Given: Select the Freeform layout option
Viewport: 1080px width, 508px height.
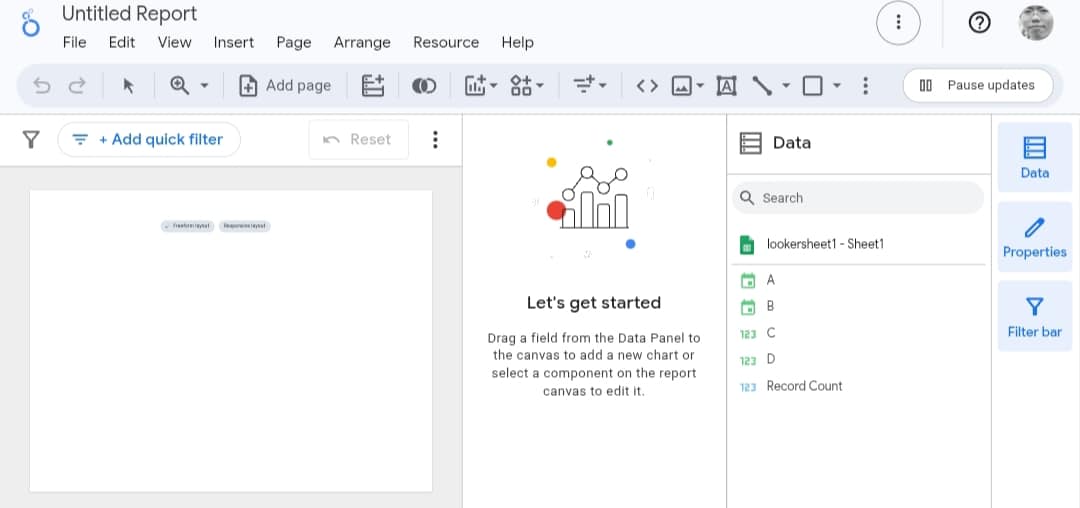Looking at the screenshot, I should point(187,226).
